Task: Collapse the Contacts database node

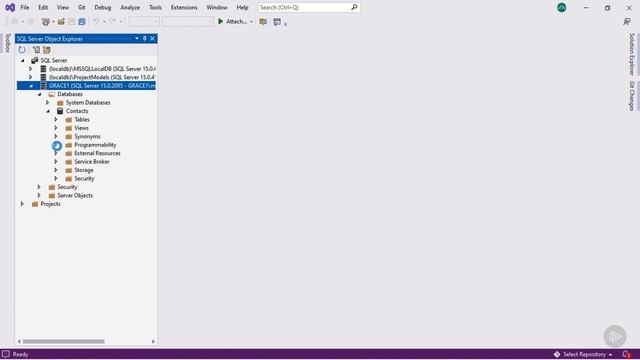Action: [x=48, y=111]
